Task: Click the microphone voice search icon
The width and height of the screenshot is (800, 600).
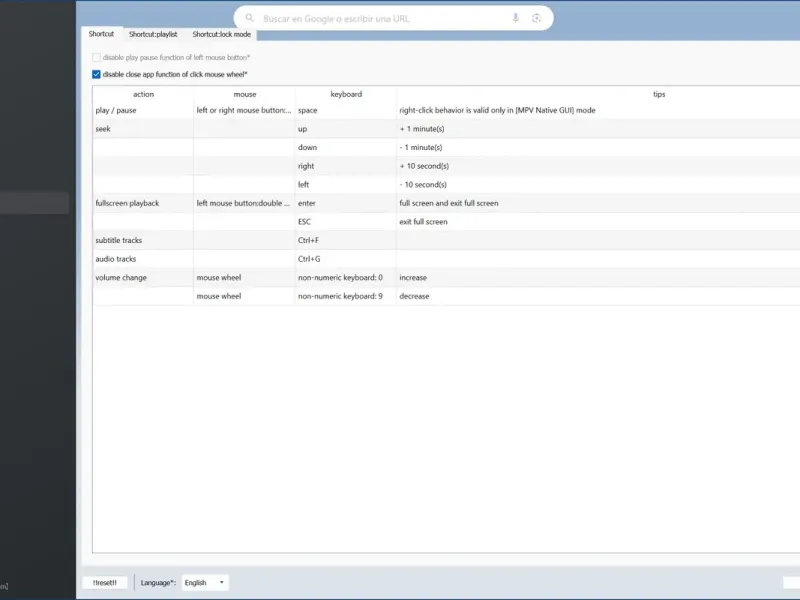Action: (x=515, y=18)
